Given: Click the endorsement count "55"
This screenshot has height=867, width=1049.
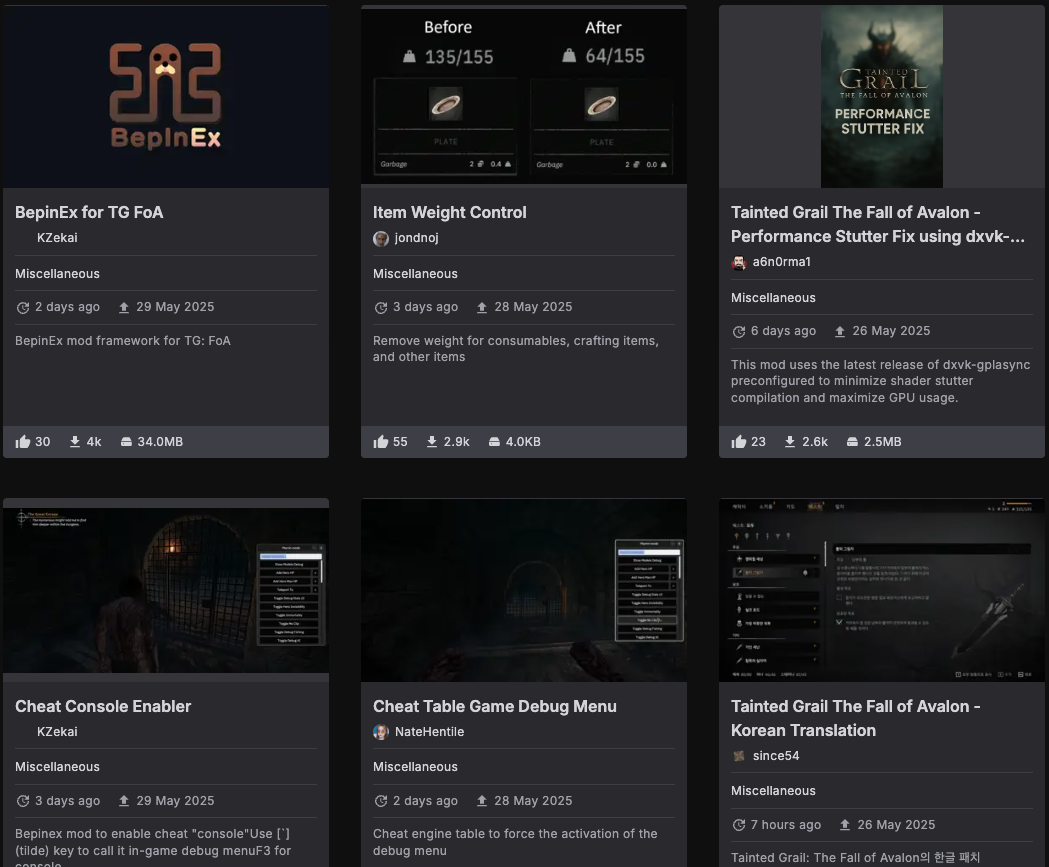Looking at the screenshot, I should click(x=400, y=442).
